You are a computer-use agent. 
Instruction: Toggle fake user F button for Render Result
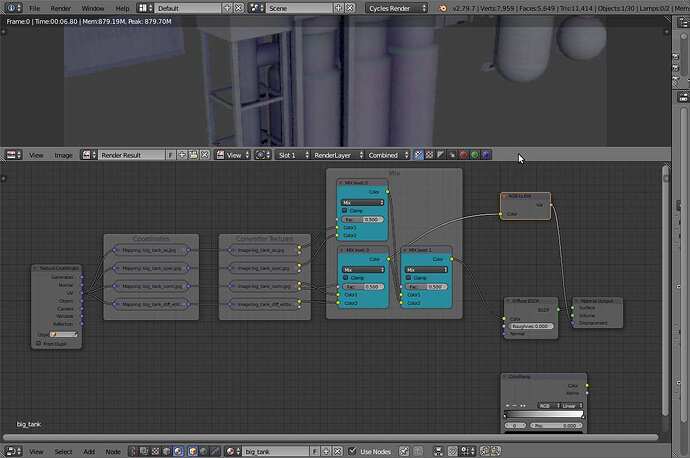[171, 155]
